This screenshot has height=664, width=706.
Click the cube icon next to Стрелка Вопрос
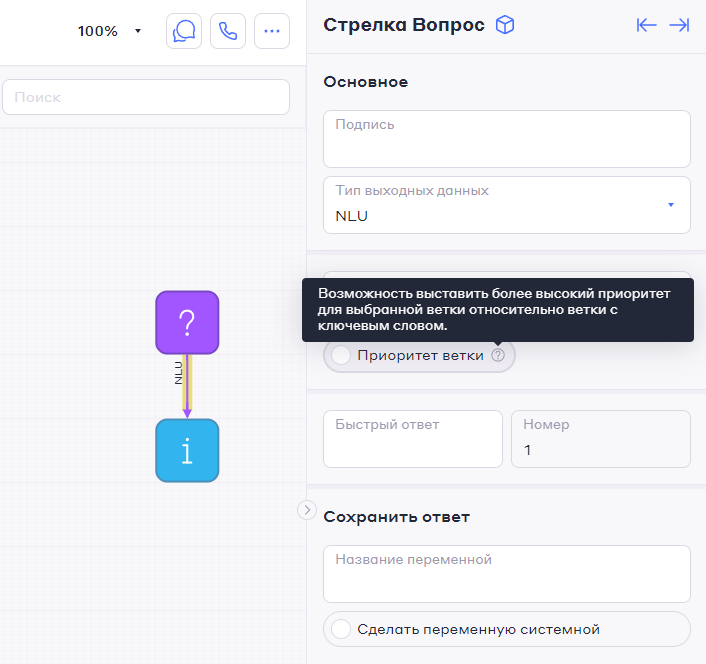click(505, 25)
